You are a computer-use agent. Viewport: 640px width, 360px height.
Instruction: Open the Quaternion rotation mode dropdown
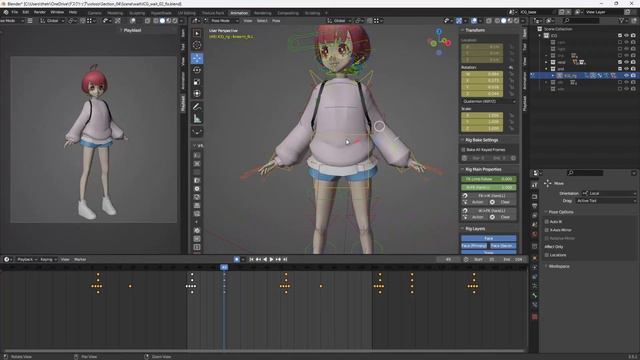coord(489,101)
